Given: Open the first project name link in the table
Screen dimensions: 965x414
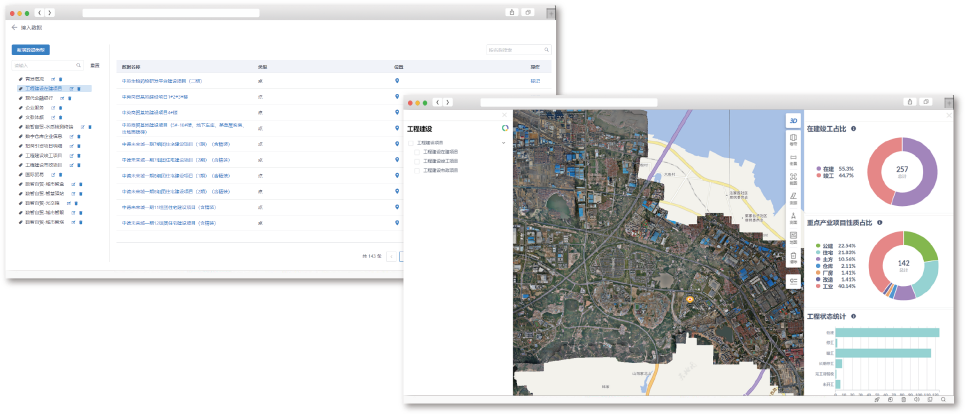Looking at the screenshot, I should click(162, 80).
